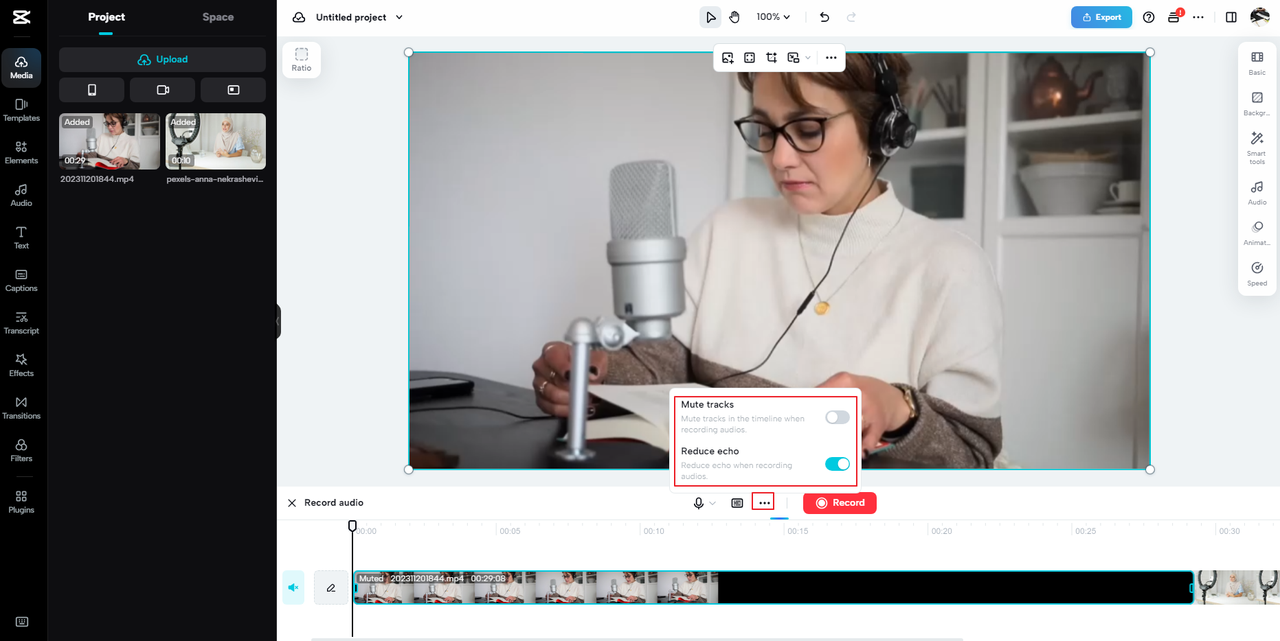Open the Transitions panel

21,407
